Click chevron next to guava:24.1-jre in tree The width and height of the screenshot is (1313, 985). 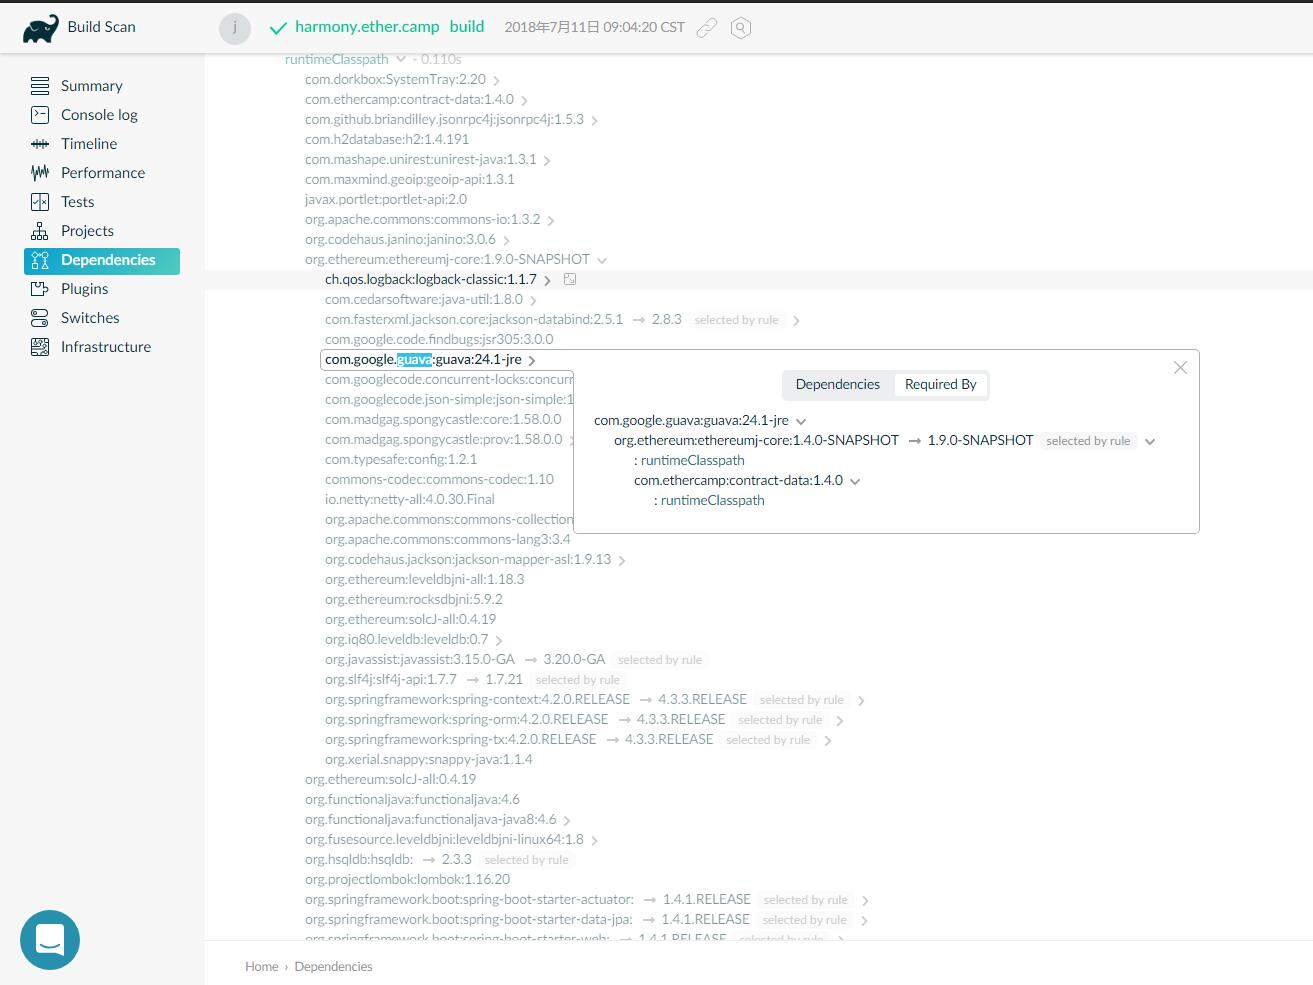click(x=532, y=360)
